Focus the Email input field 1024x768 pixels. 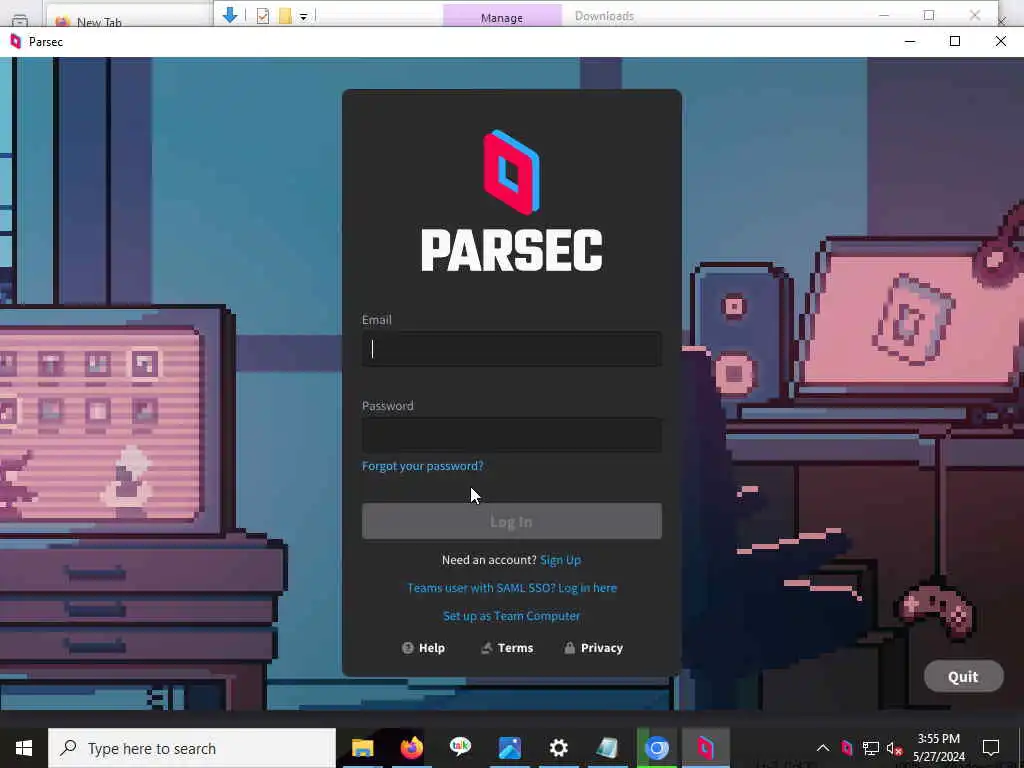[511, 349]
